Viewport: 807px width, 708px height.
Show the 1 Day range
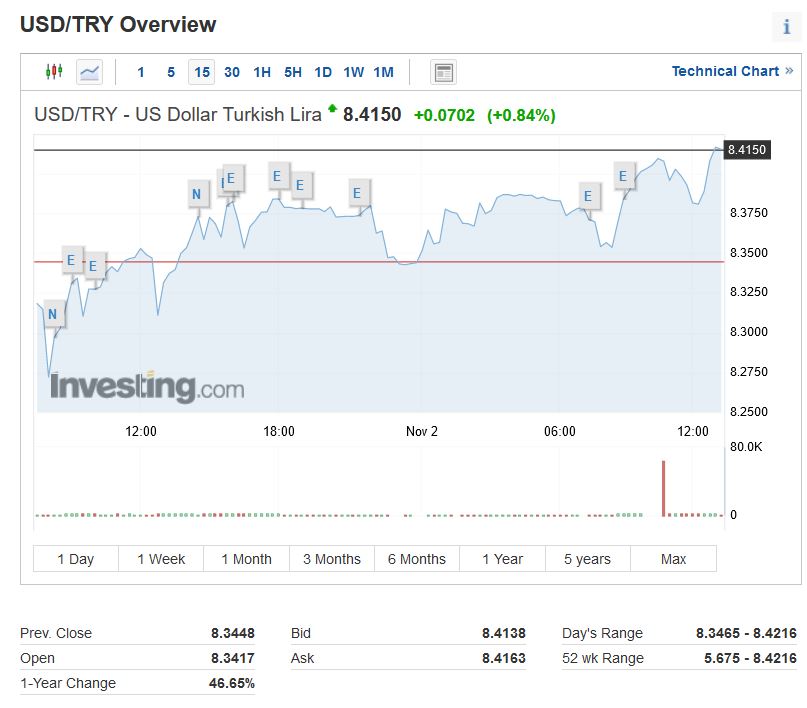pyautogui.click(x=76, y=559)
